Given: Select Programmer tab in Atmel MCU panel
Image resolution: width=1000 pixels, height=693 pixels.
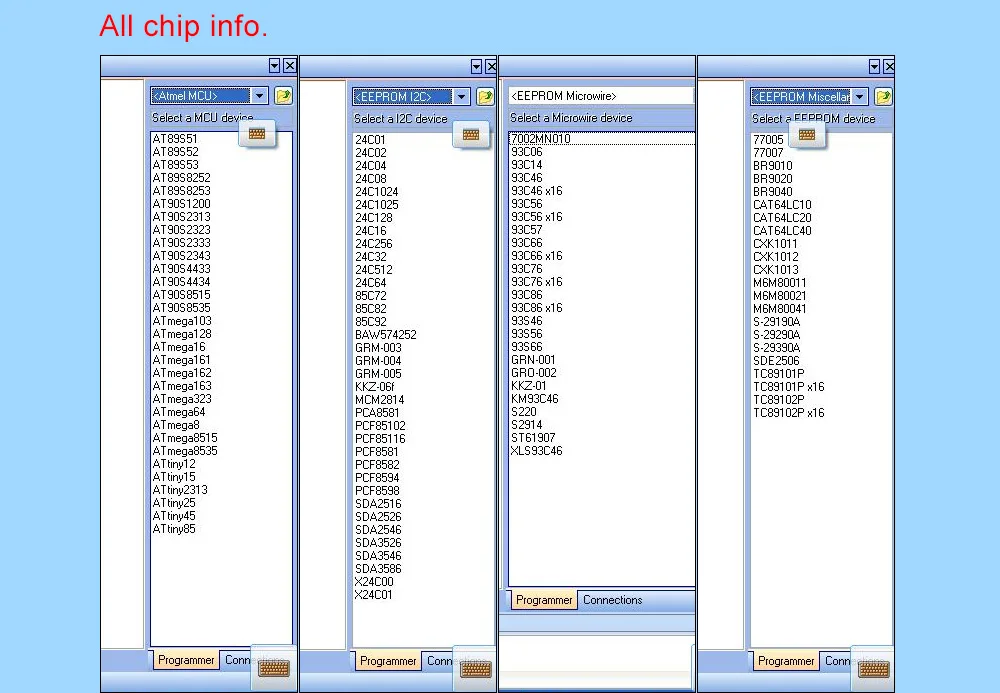Looking at the screenshot, I should (186, 660).
